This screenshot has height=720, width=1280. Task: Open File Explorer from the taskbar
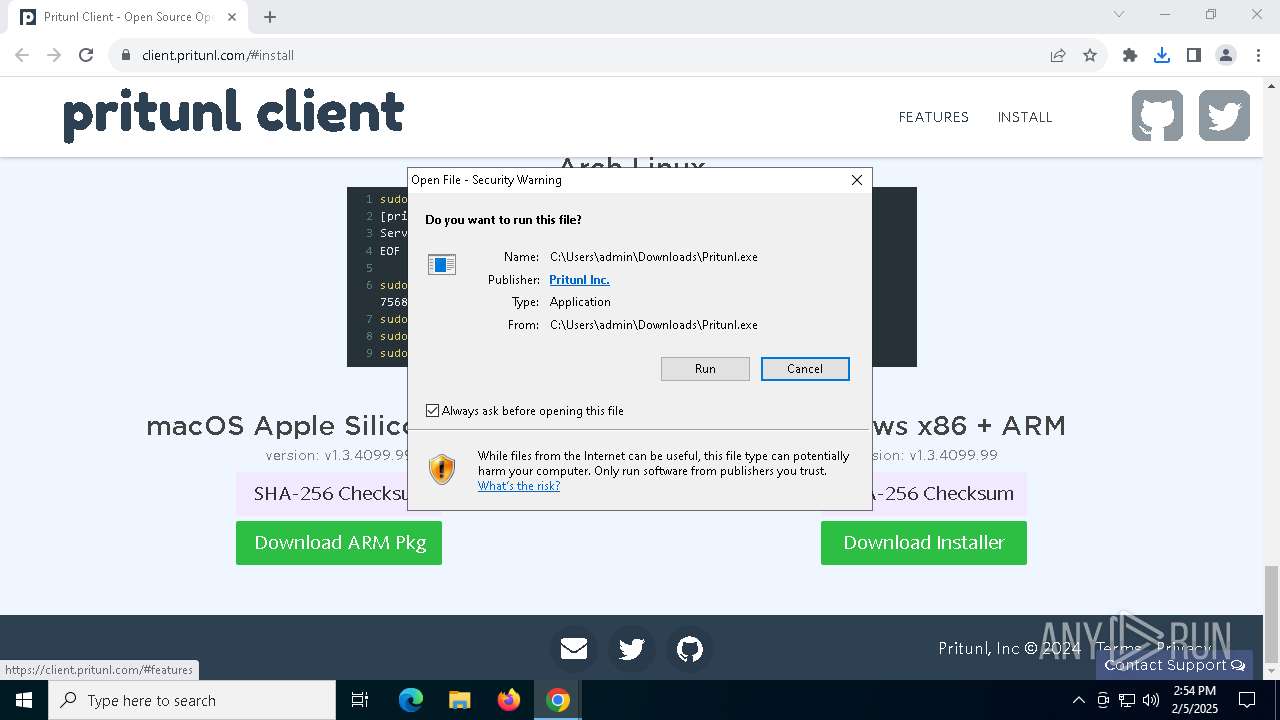pyautogui.click(x=460, y=700)
